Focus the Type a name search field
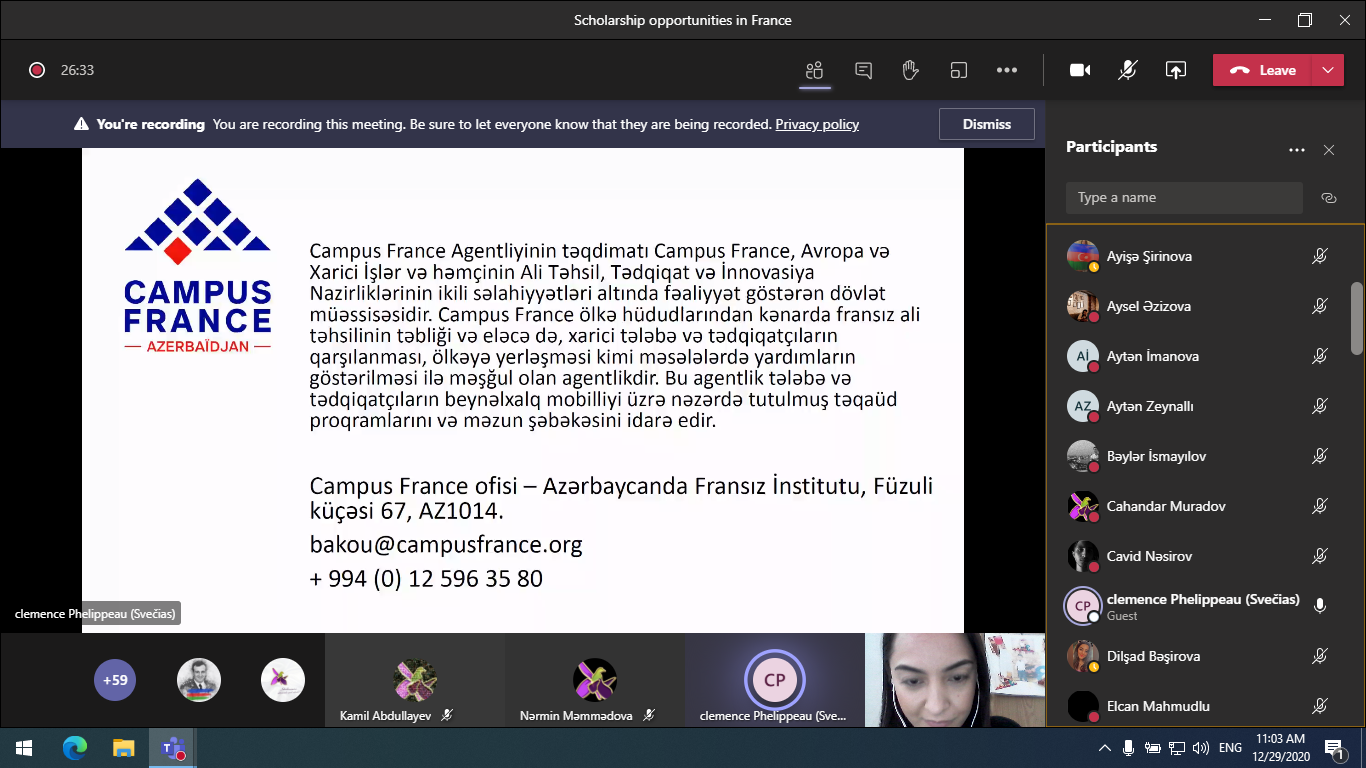Screen dimensions: 1366x768 click(x=1184, y=198)
